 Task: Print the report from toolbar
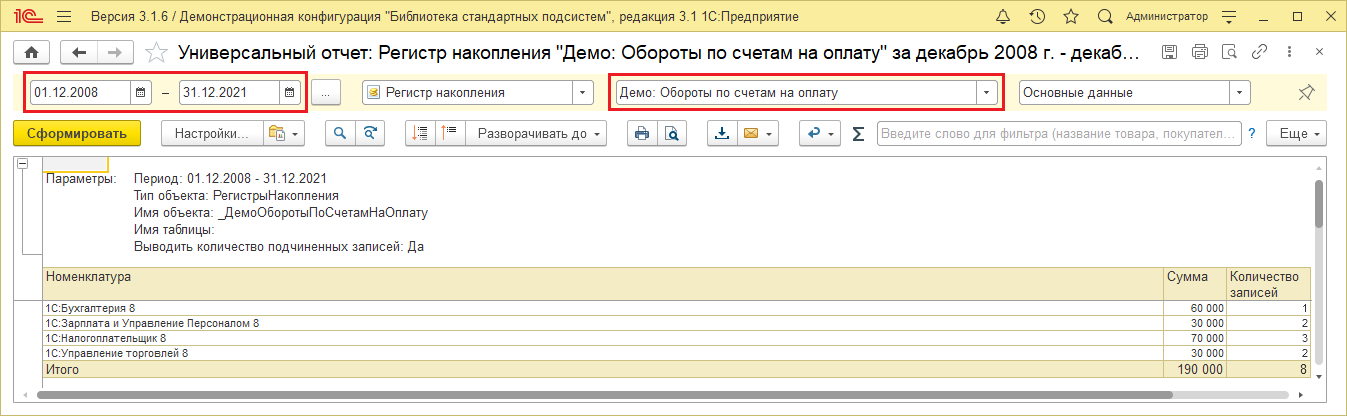click(x=642, y=133)
